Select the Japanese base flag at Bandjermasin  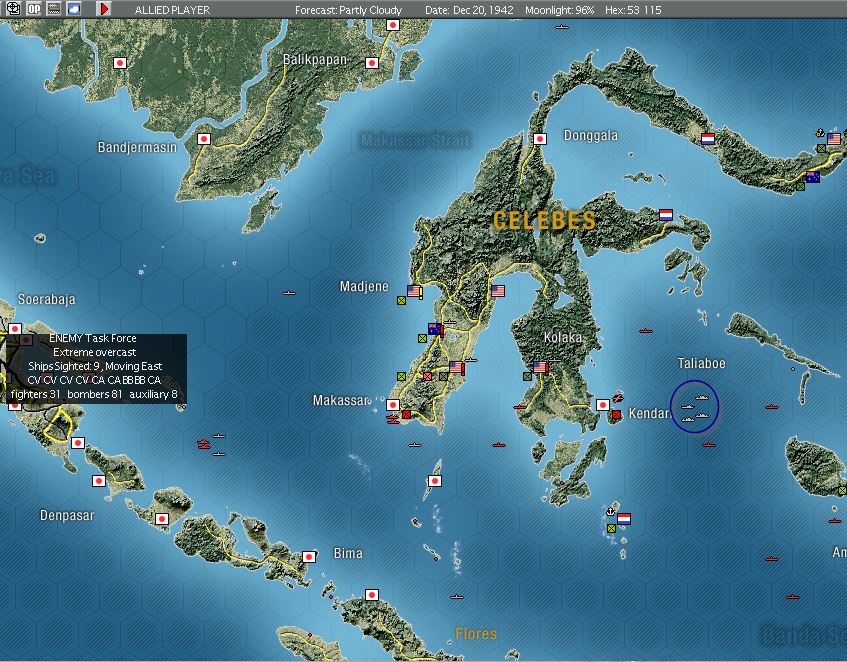pos(204,139)
